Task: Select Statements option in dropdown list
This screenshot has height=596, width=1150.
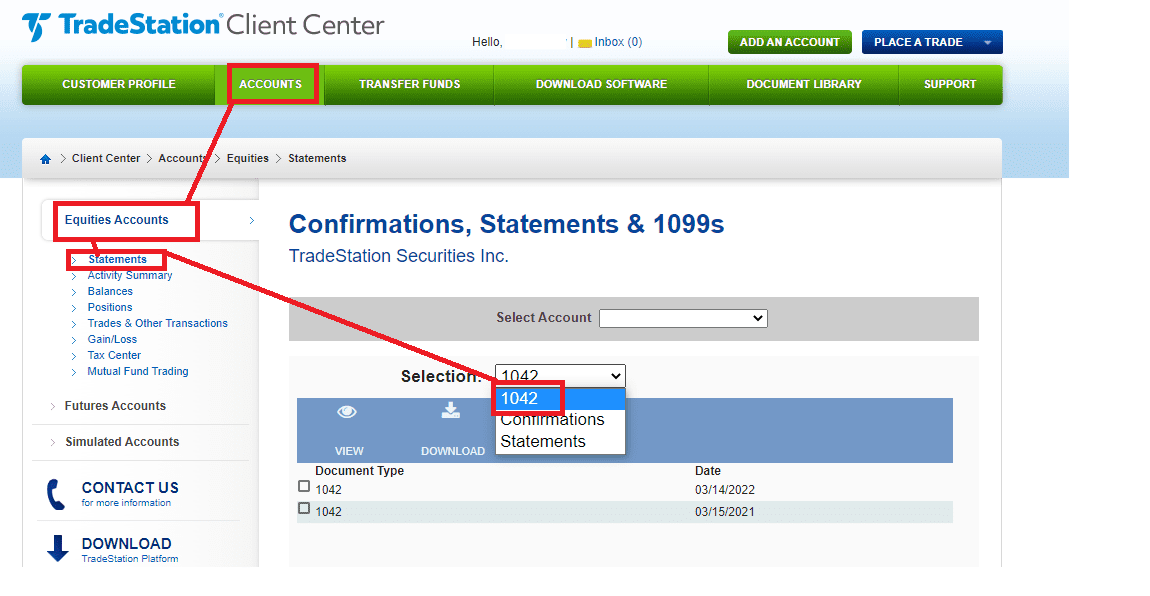Action: click(543, 442)
